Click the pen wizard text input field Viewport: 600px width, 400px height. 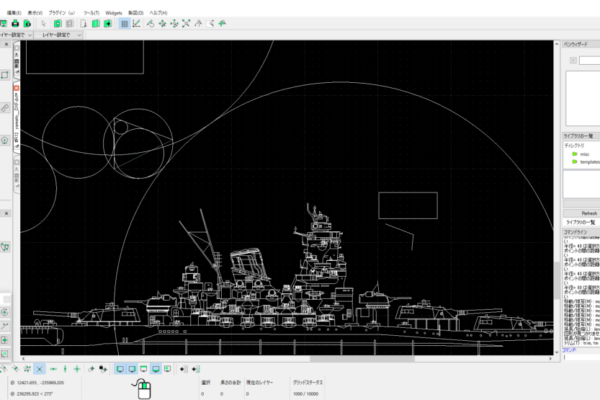point(589,60)
